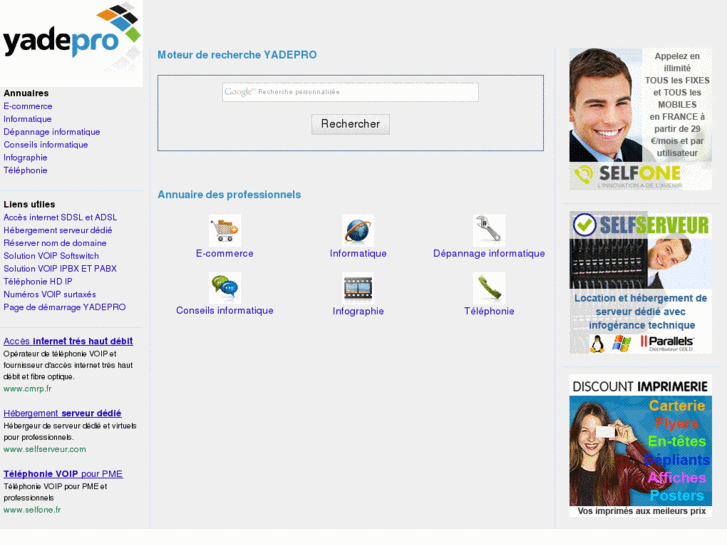Click the Rechercher button
Viewport: 727px width, 545px height.
pyautogui.click(x=350, y=124)
